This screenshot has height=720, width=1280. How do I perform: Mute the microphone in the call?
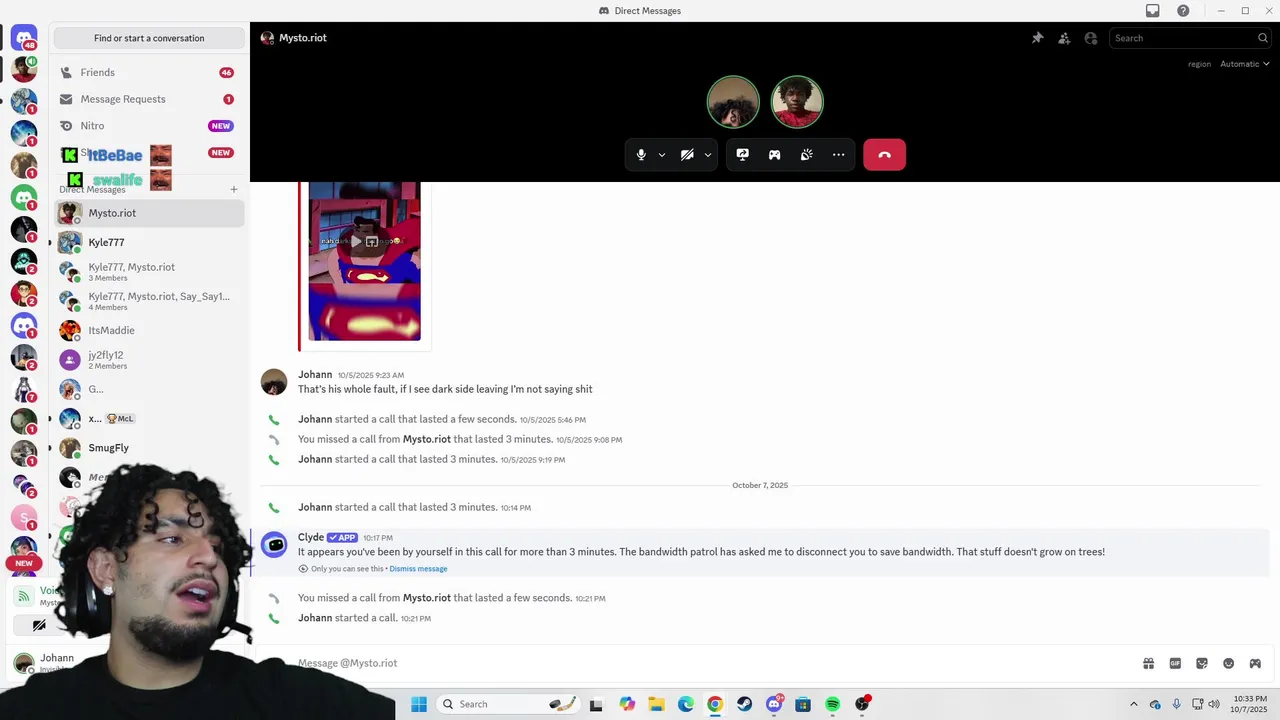[x=641, y=155]
